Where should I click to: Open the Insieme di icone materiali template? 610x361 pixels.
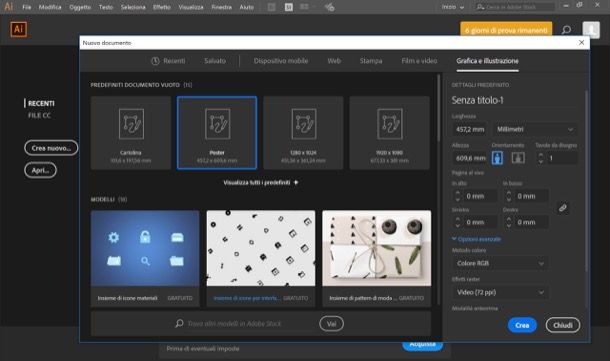[145, 259]
